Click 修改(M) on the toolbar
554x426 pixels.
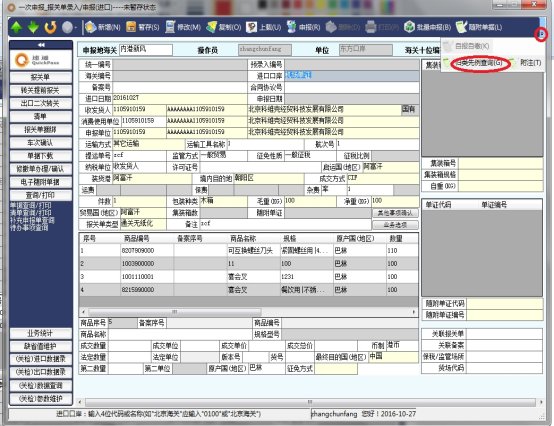tap(183, 27)
